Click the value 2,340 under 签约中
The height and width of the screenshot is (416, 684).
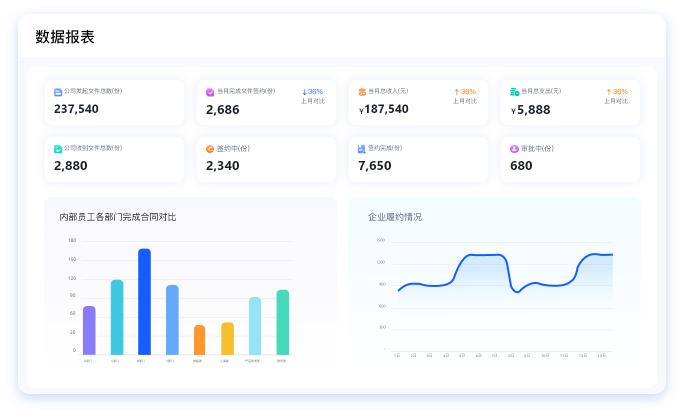222,166
